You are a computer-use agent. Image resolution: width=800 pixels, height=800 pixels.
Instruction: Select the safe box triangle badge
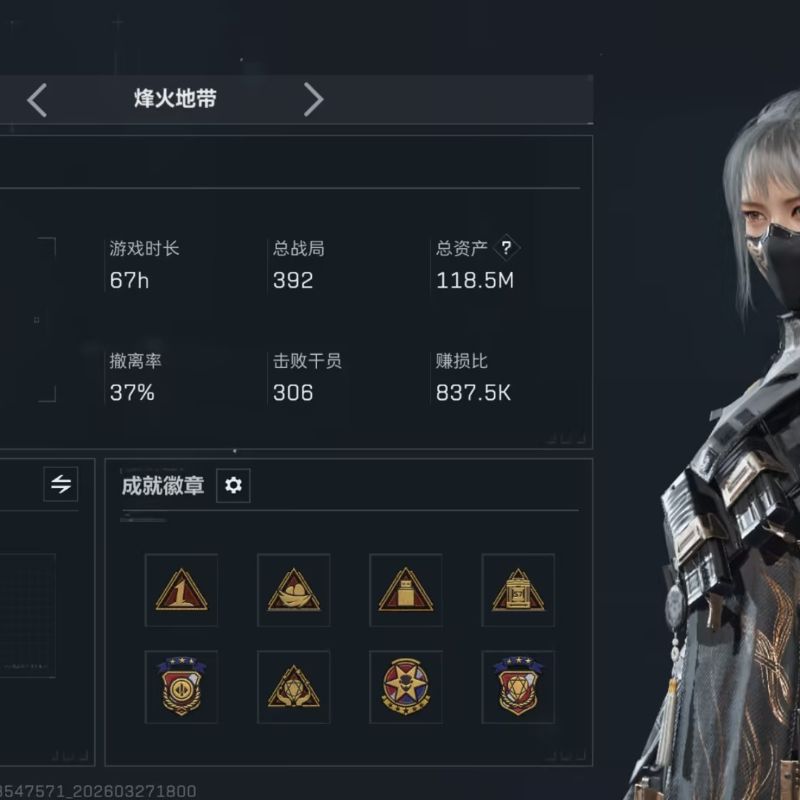pyautogui.click(x=518, y=590)
